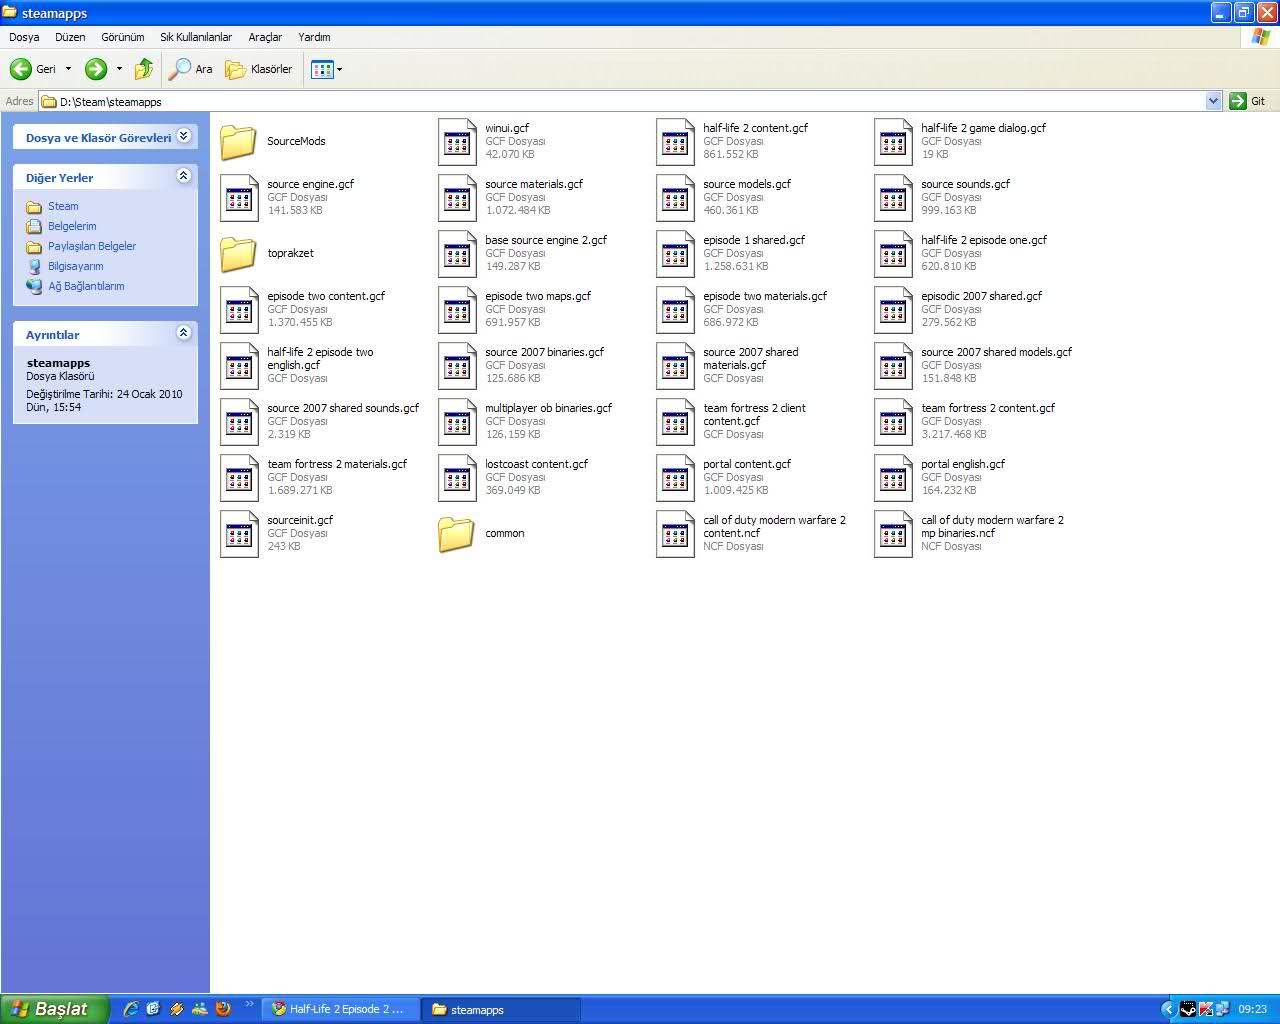
Task: Click the steamapps taskbar button
Action: click(500, 1009)
